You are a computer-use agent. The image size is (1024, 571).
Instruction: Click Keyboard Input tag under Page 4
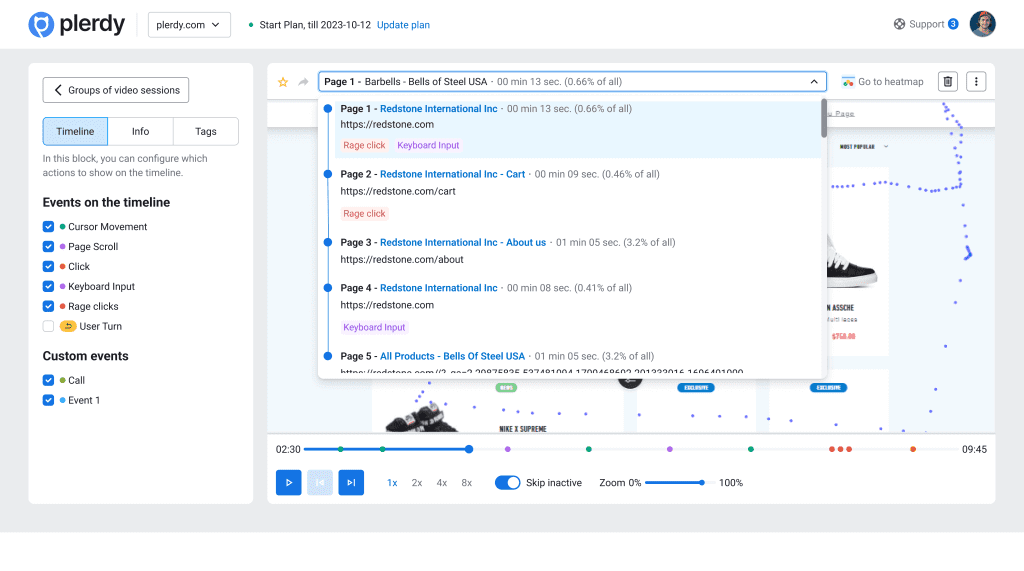click(x=374, y=327)
